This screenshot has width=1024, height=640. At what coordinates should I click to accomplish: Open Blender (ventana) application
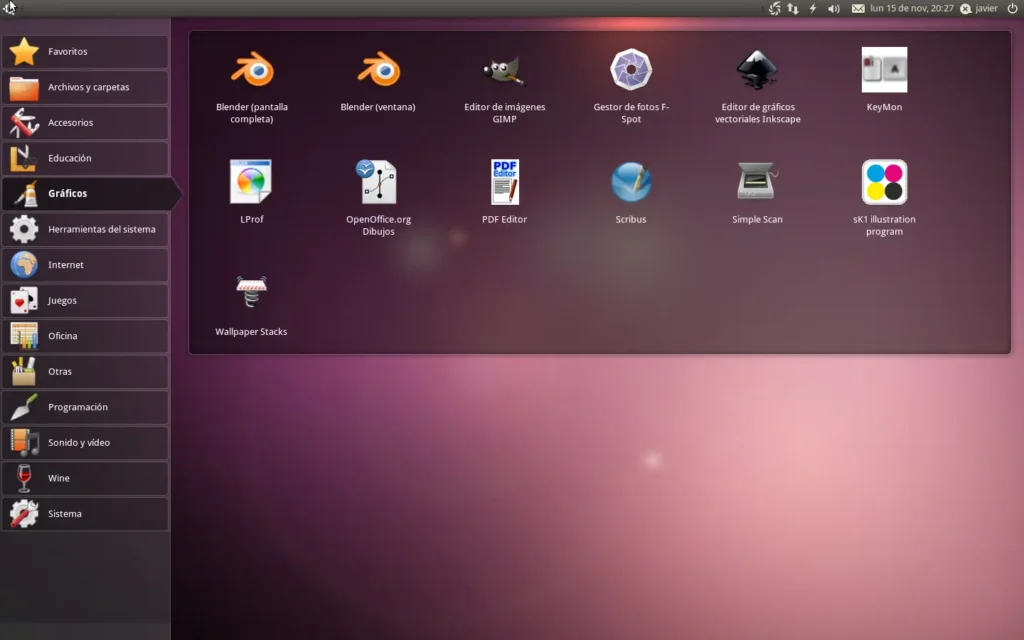tap(378, 71)
